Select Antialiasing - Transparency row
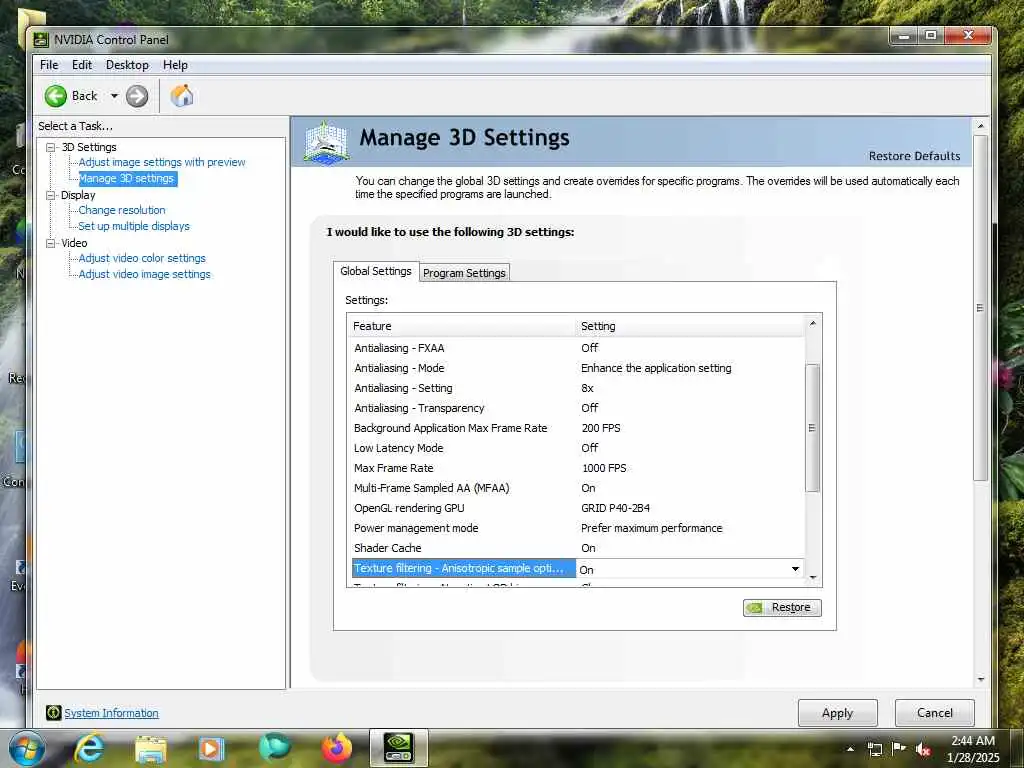This screenshot has height=768, width=1024. (x=578, y=408)
